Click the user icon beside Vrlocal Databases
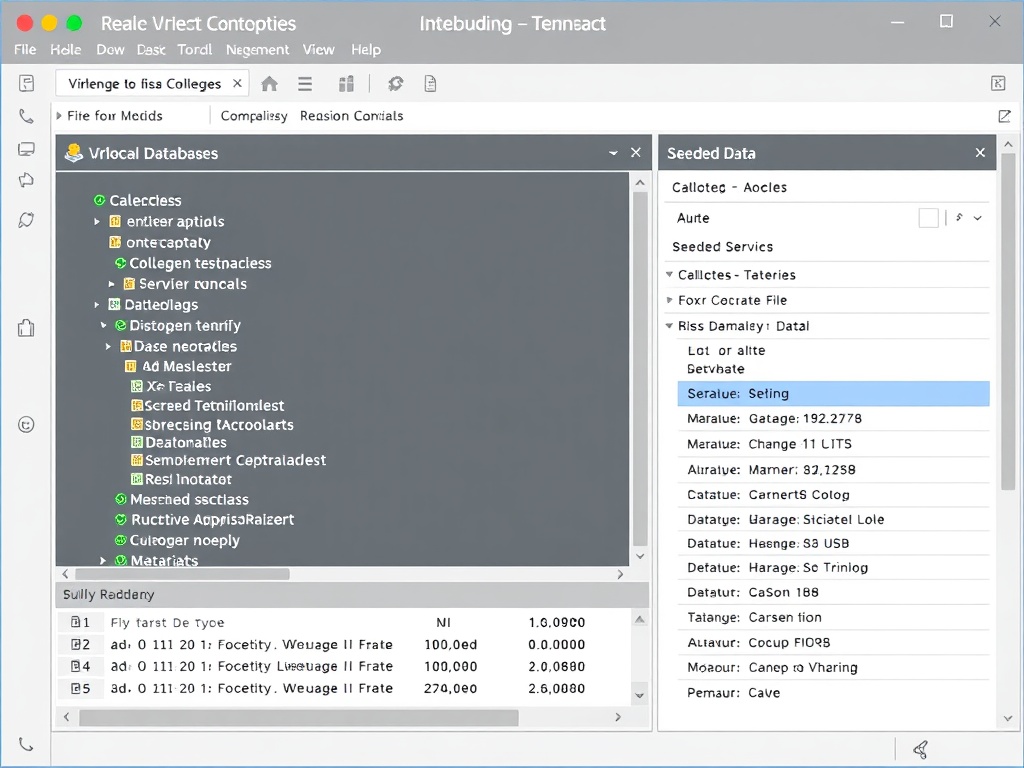The height and width of the screenshot is (768, 1024). click(x=73, y=152)
